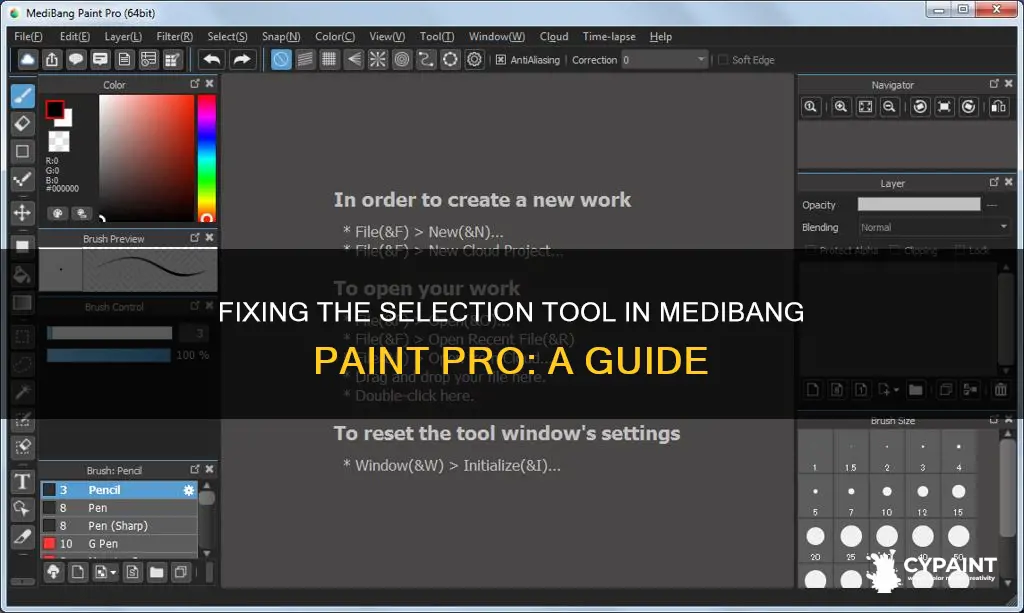The height and width of the screenshot is (613, 1024).
Task: Click the foreground black color swatch
Action: (54, 109)
